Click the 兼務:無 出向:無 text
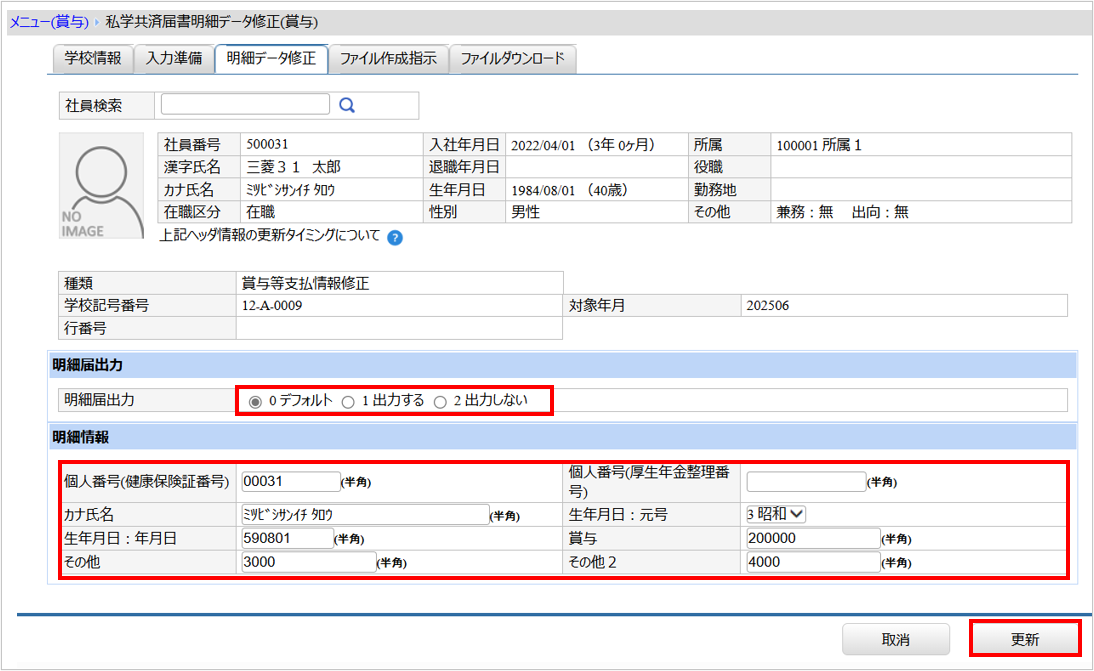 (842, 212)
